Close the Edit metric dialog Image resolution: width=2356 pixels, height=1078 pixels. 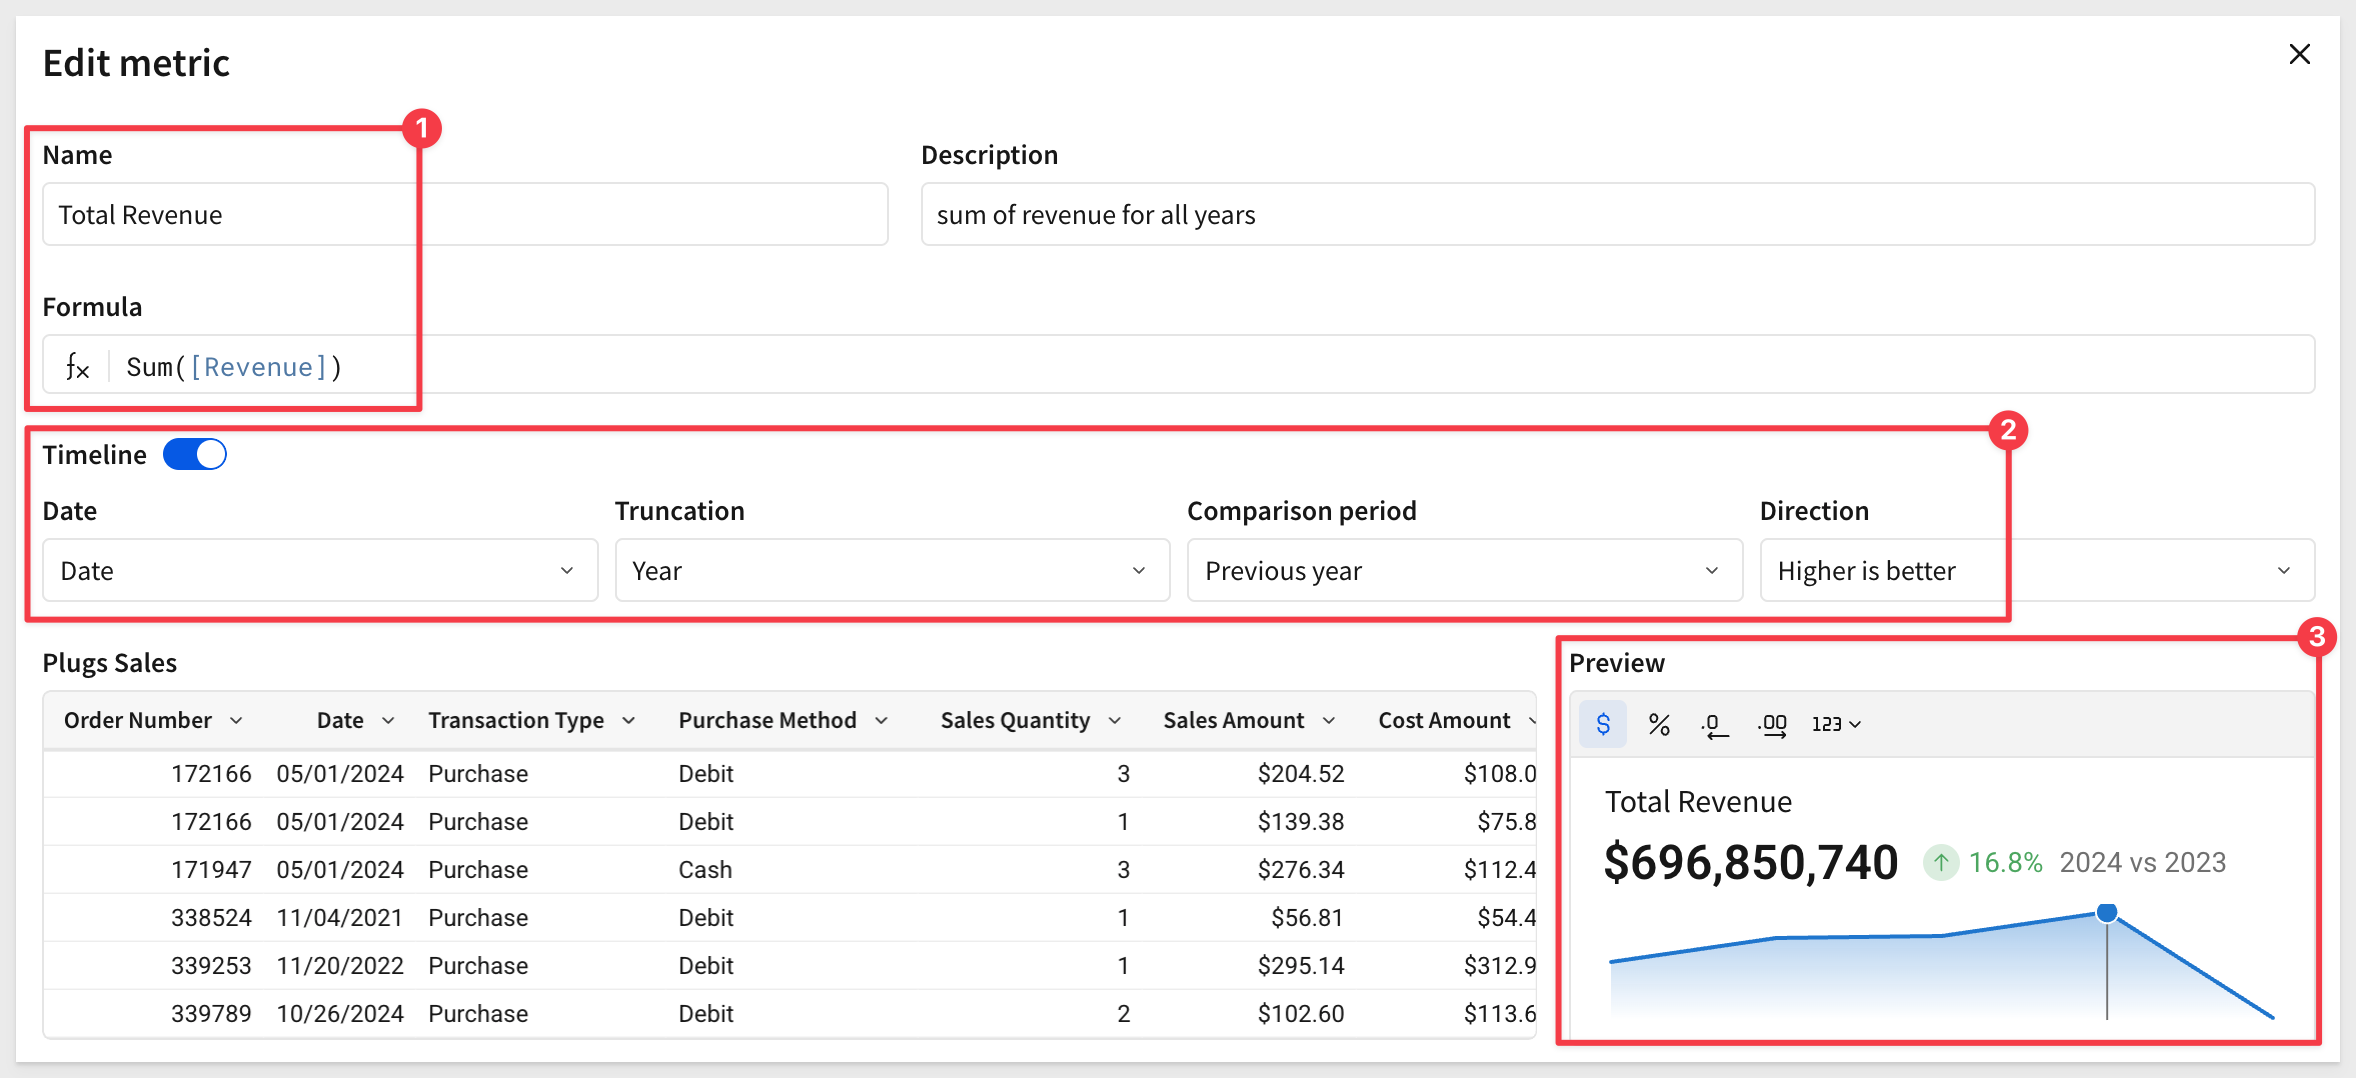point(2299,54)
